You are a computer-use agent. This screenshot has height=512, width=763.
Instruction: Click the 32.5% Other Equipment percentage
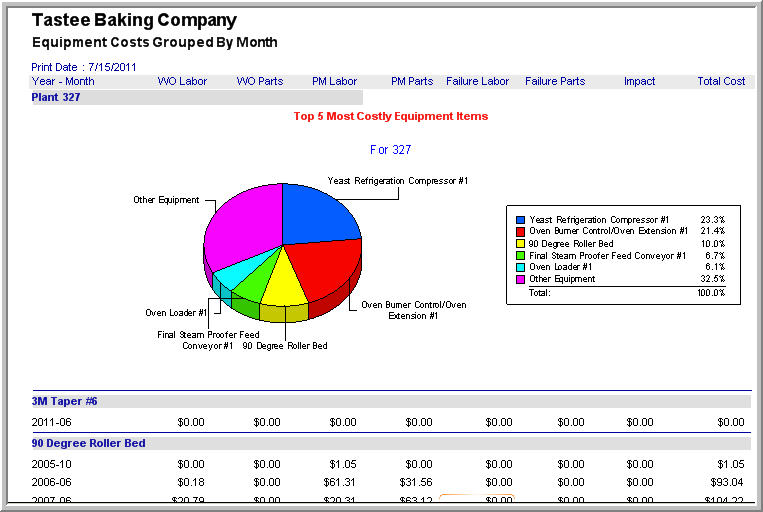[x=713, y=279]
